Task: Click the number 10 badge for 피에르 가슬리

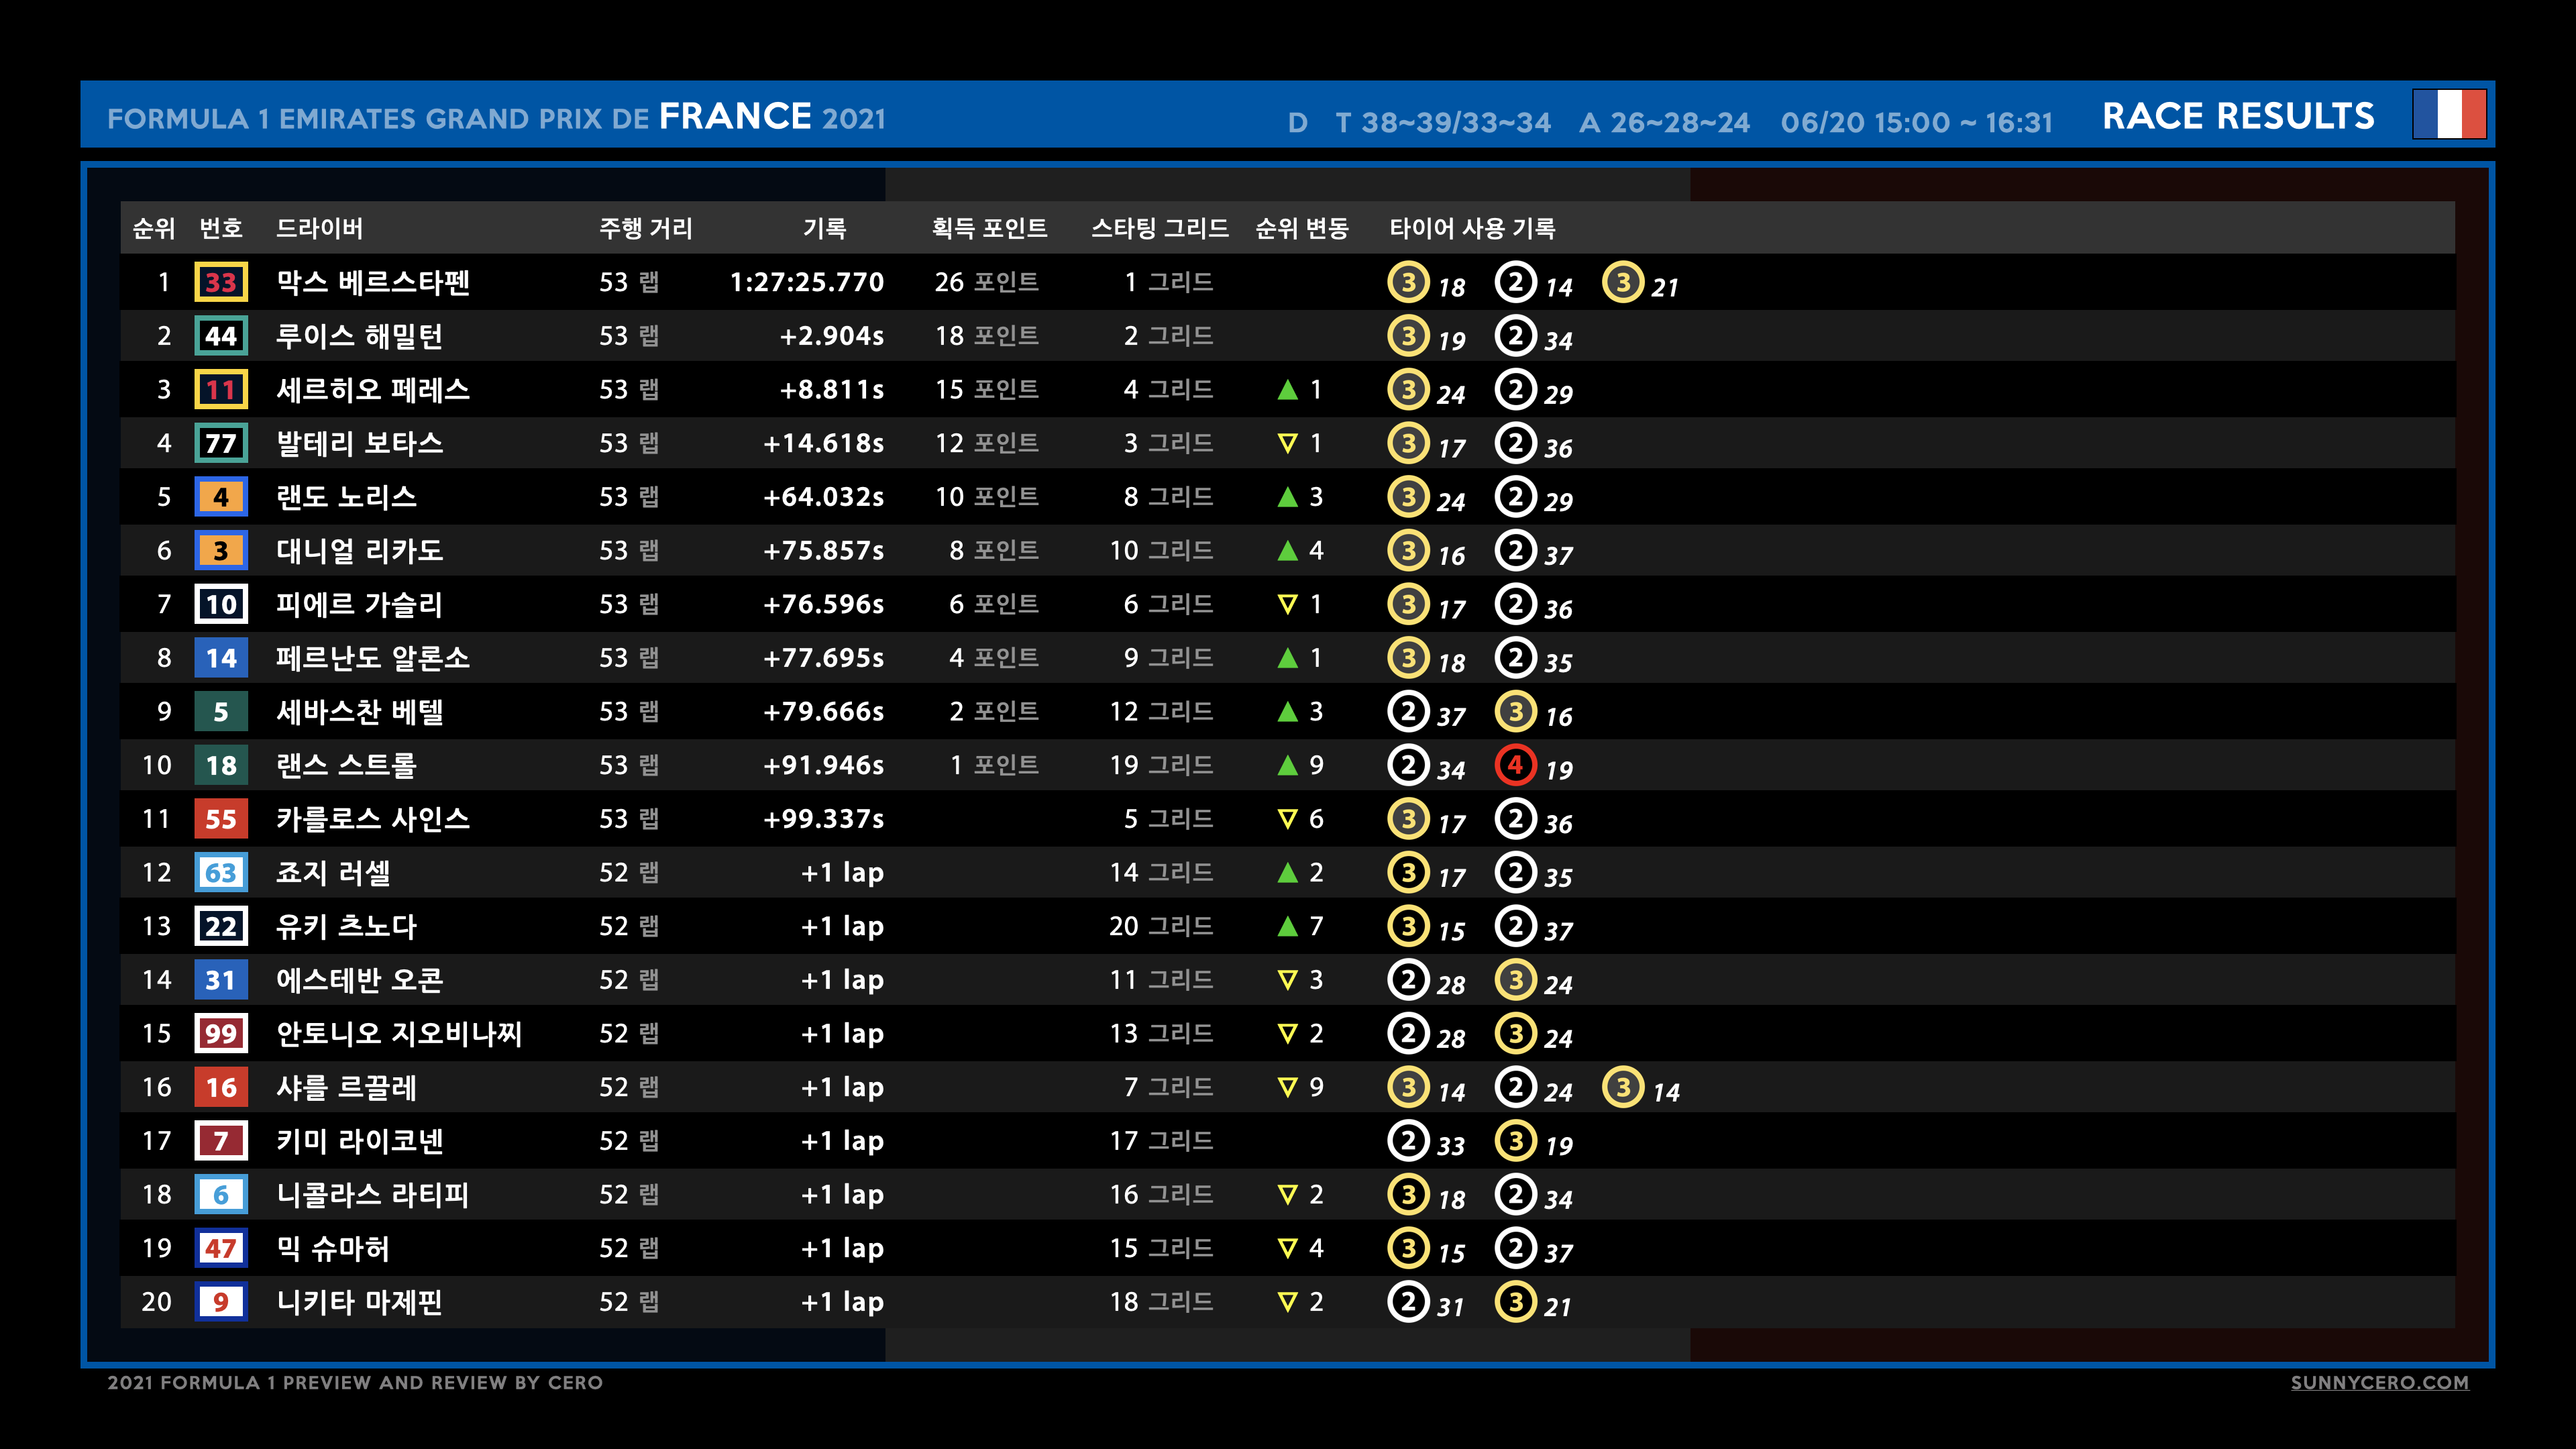Action: tap(221, 604)
